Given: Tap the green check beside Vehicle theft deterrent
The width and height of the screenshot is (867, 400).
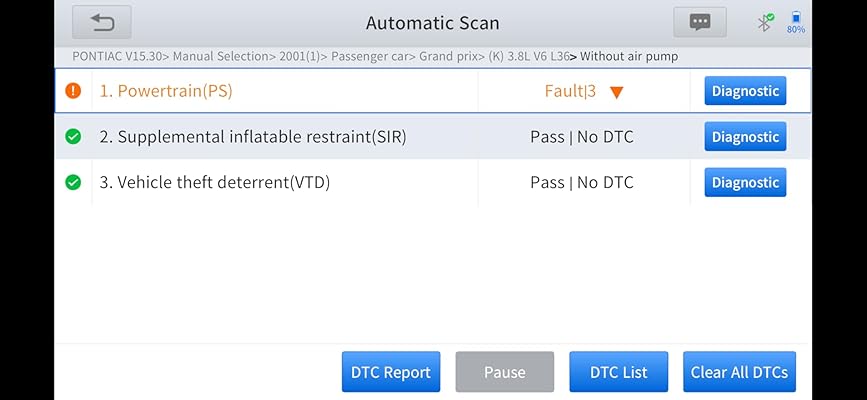Looking at the screenshot, I should coord(73,182).
